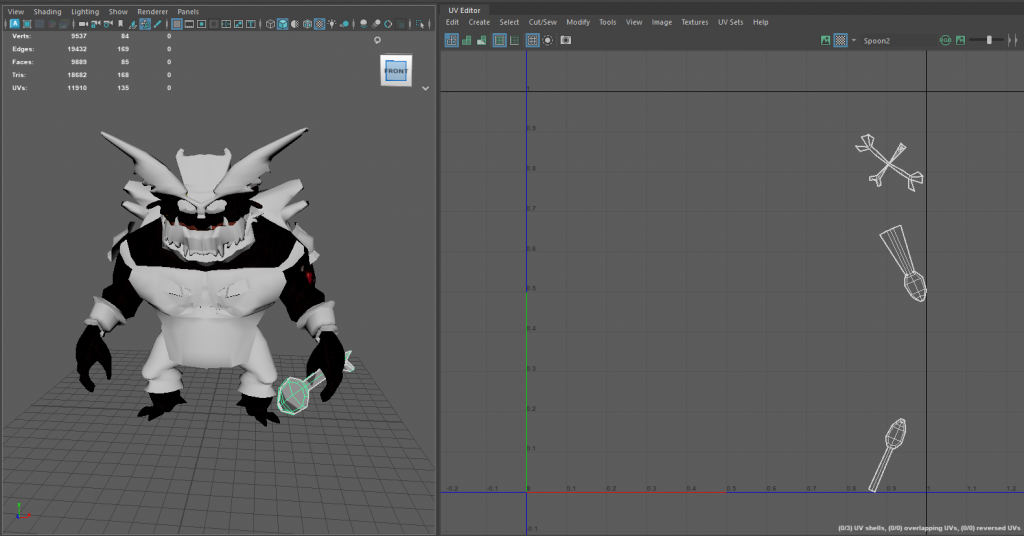The image size is (1024, 536).
Task: Open the UV Sets menu
Action: pos(731,22)
